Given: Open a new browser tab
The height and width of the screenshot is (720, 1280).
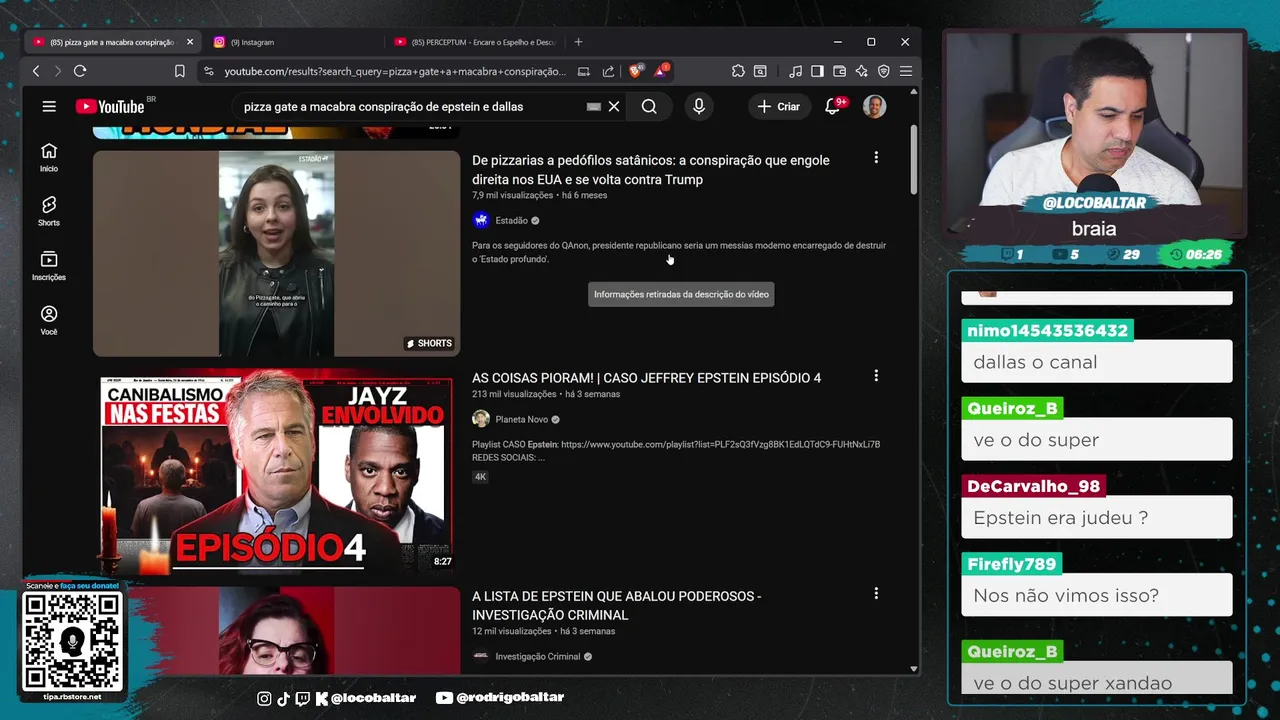Looking at the screenshot, I should click(x=578, y=42).
